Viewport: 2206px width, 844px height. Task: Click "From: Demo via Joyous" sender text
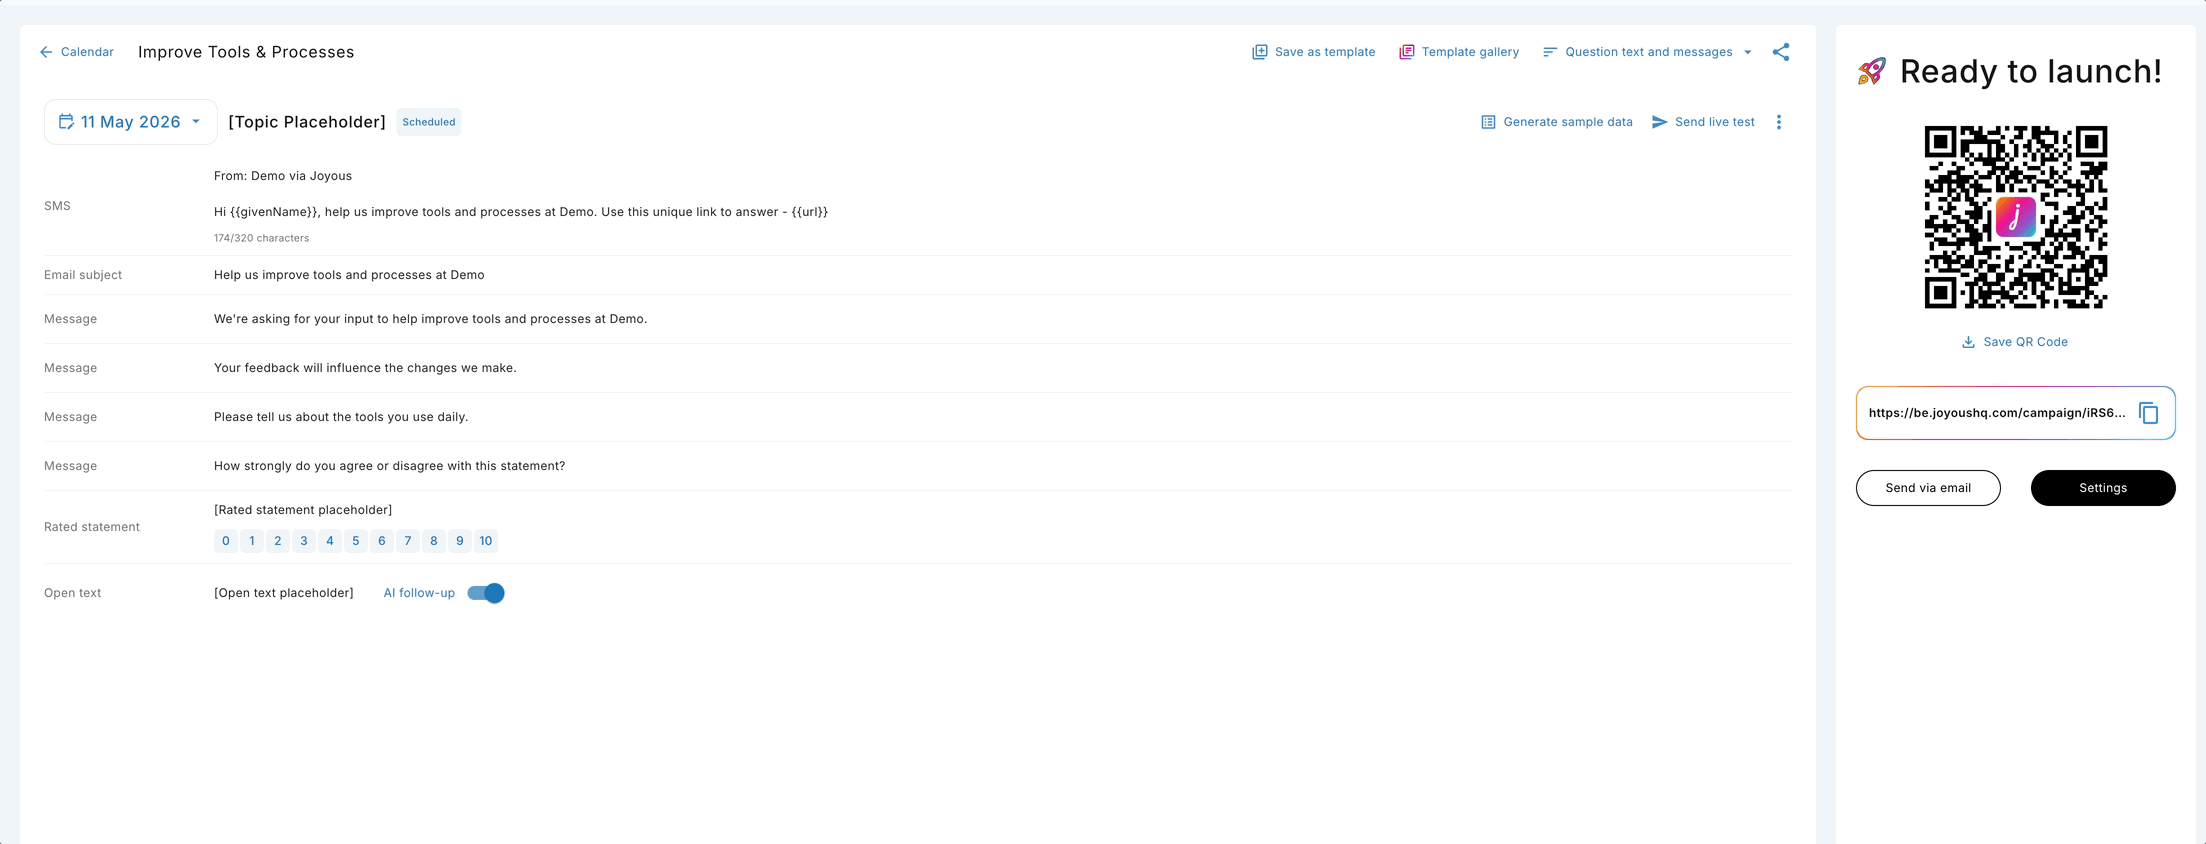tap(283, 176)
